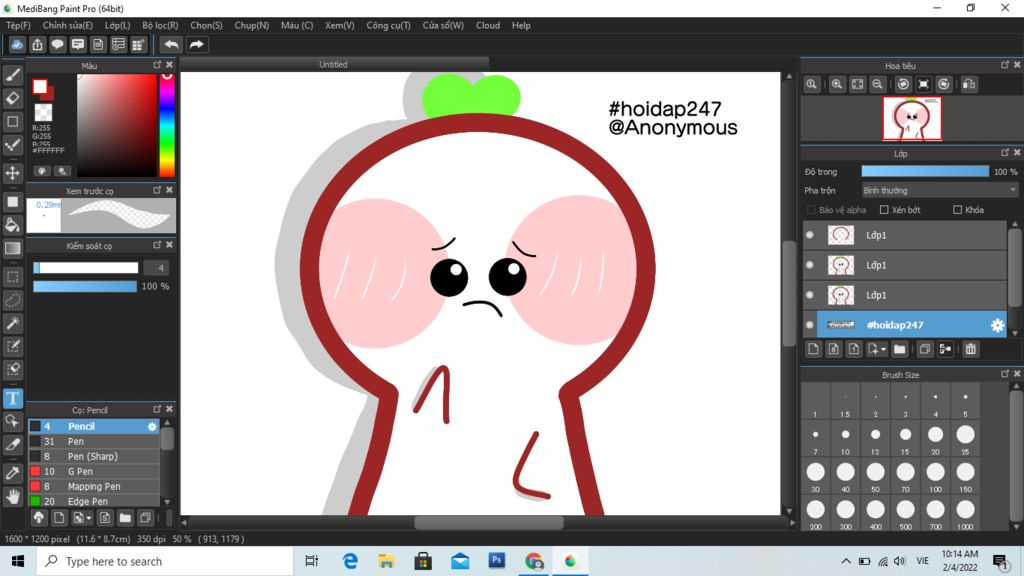The height and width of the screenshot is (576, 1024).
Task: Click the navigator fit-to-window icon
Action: tap(857, 84)
